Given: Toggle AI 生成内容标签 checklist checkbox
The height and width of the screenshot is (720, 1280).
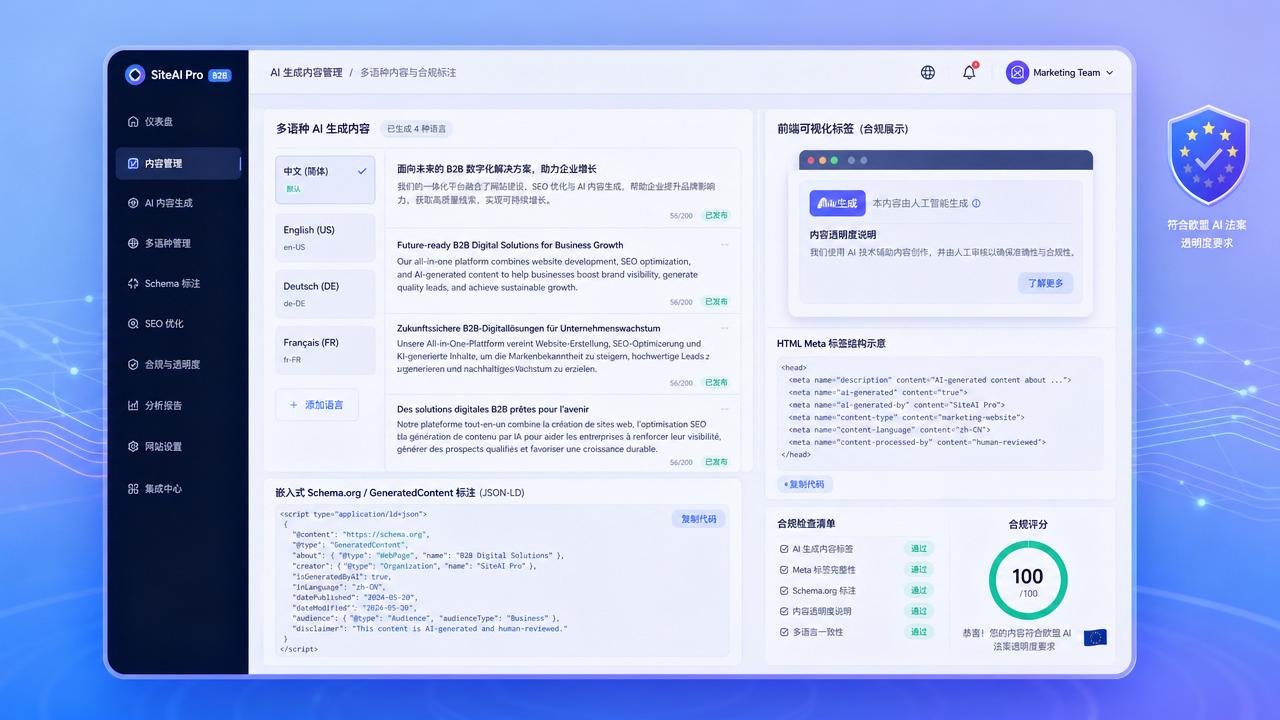Looking at the screenshot, I should coord(784,549).
